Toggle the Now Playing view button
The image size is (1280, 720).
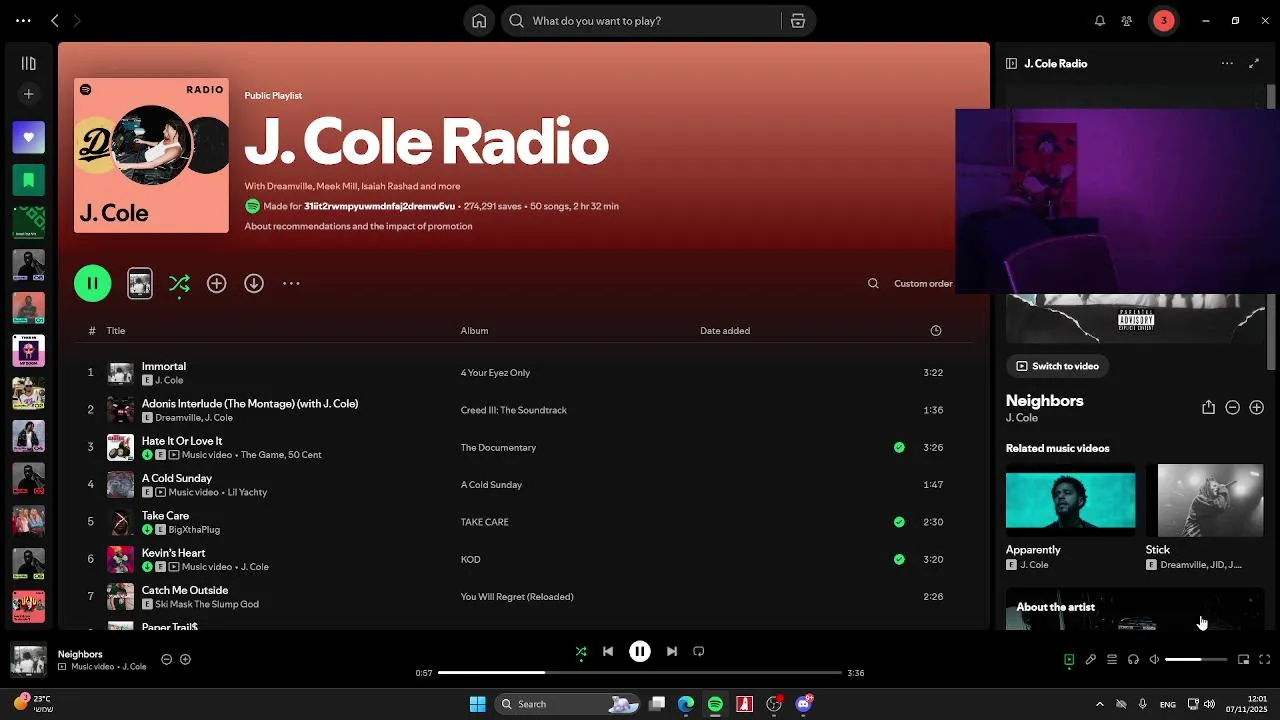(x=1069, y=659)
